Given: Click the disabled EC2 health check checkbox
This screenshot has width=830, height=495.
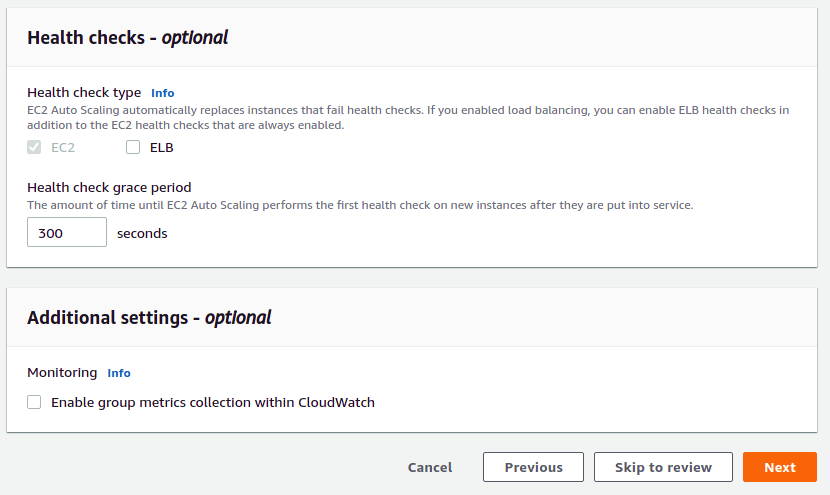Looking at the screenshot, I should [x=35, y=148].
